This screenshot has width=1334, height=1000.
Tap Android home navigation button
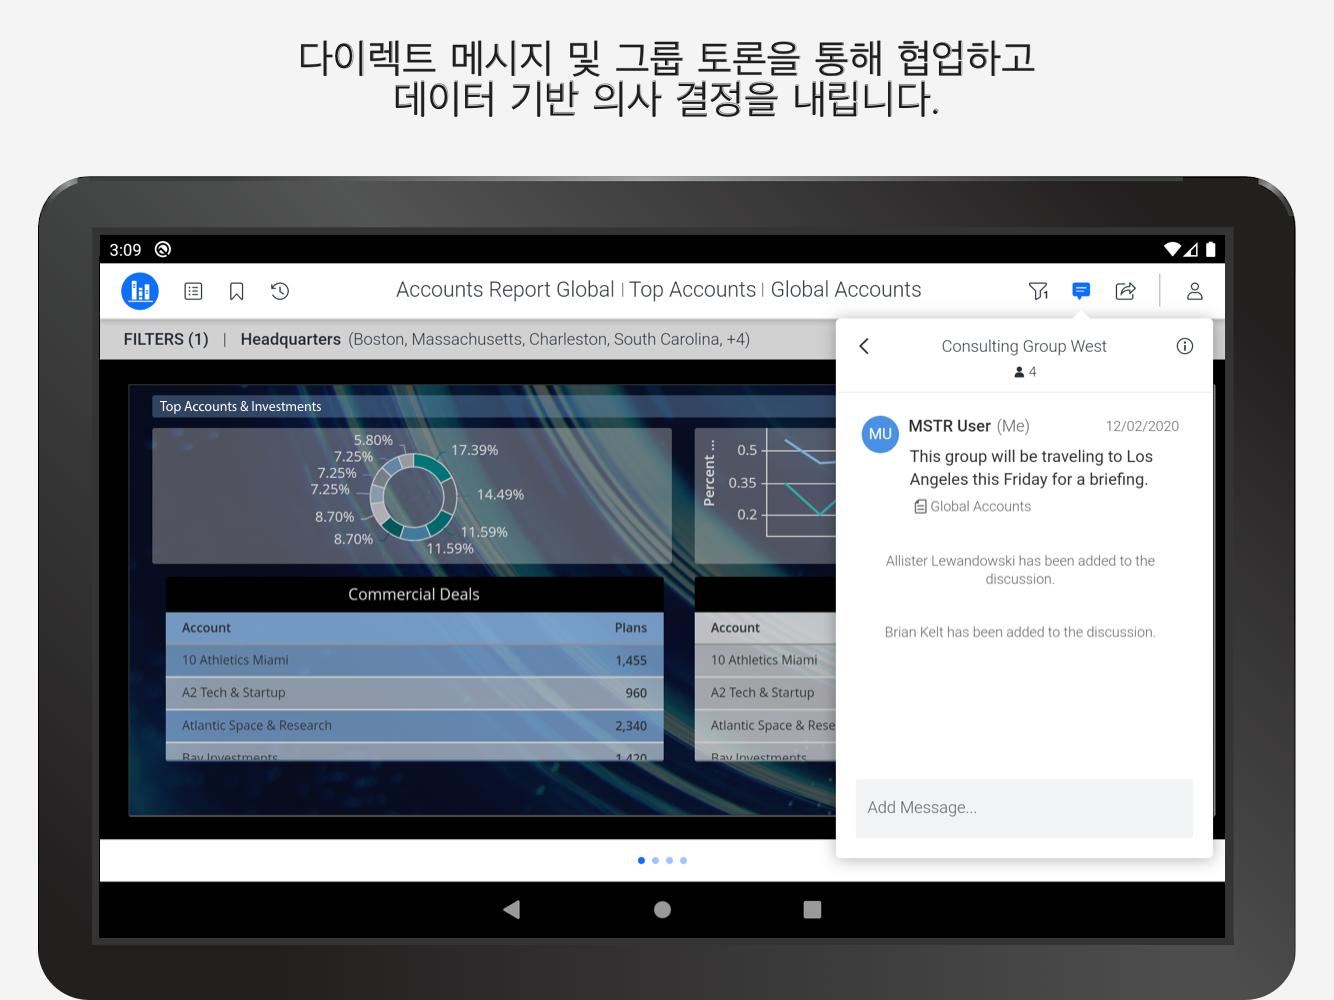click(x=662, y=909)
